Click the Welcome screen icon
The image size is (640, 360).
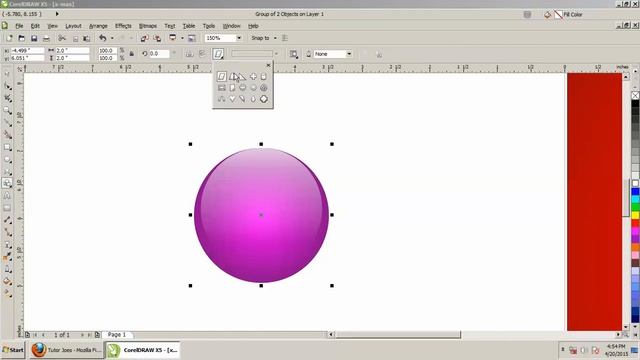(x=192, y=38)
